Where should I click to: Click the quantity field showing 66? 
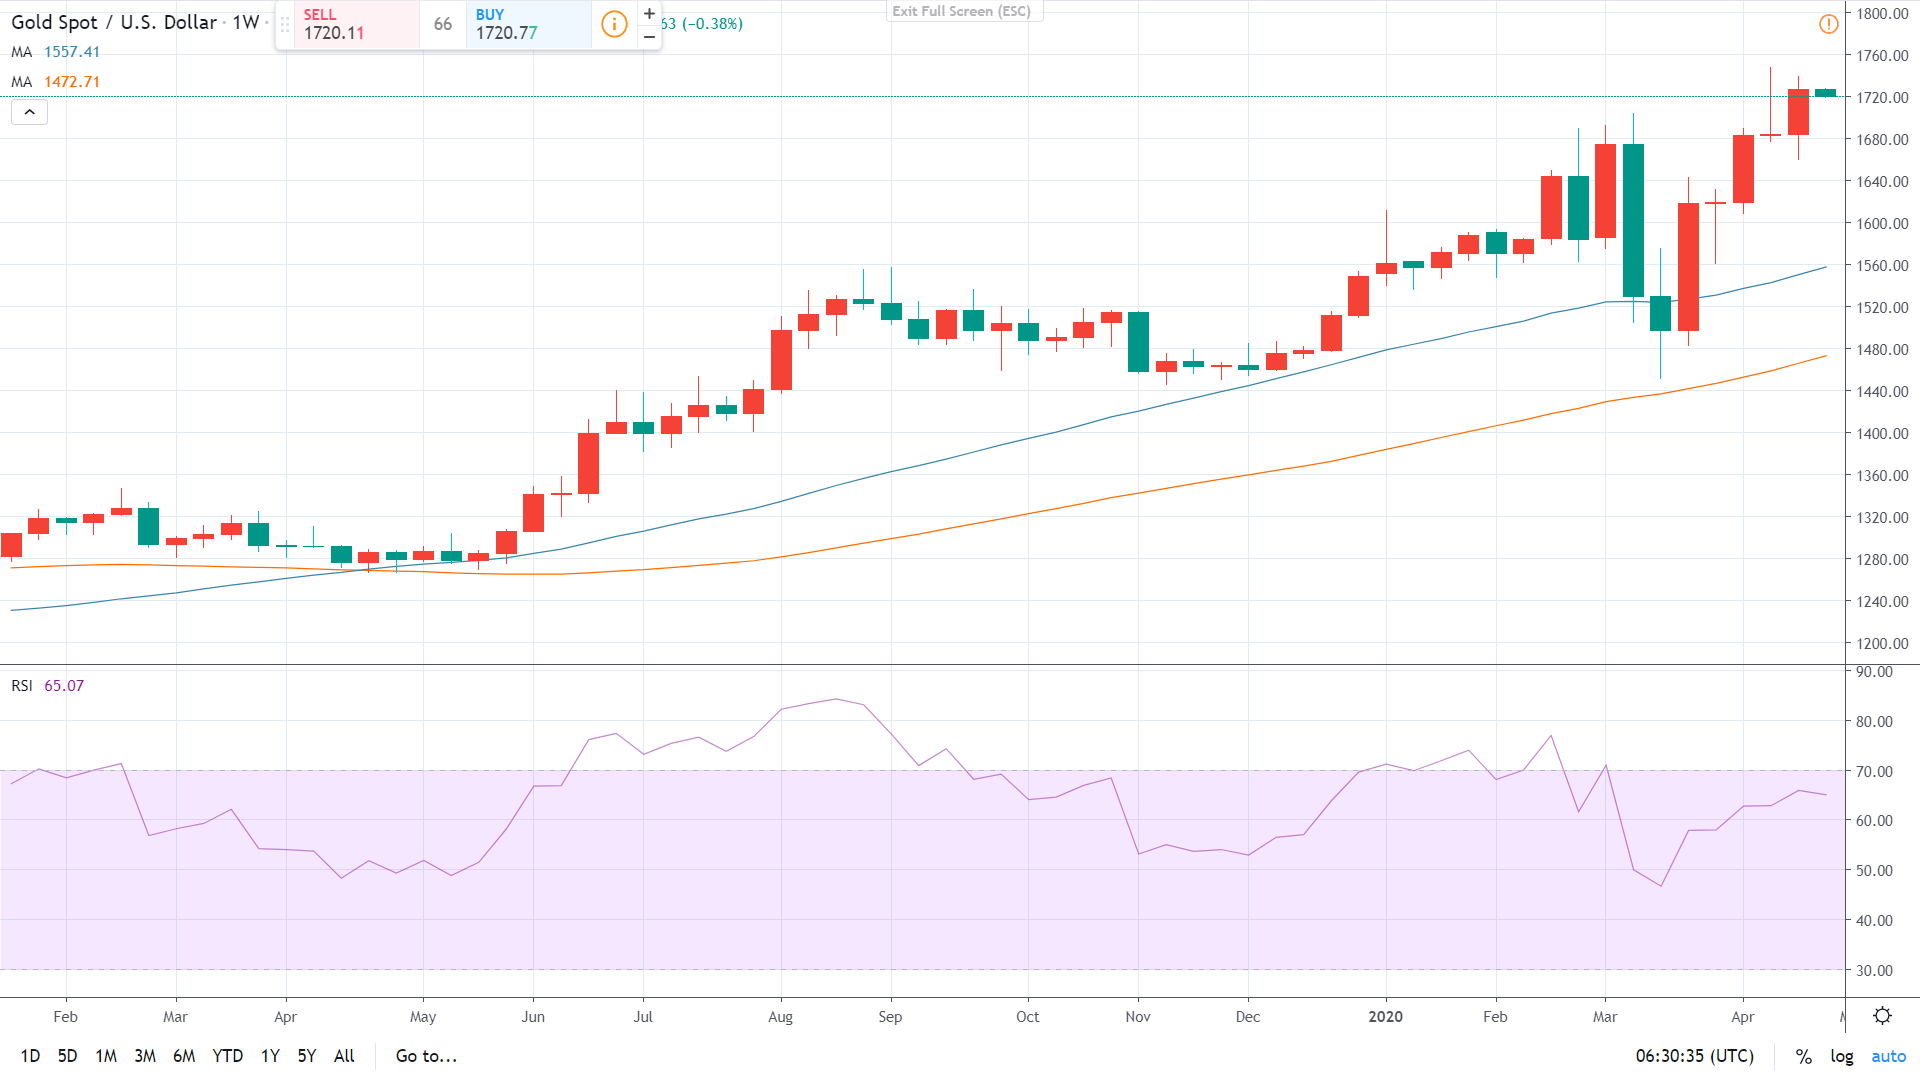pyautogui.click(x=443, y=24)
